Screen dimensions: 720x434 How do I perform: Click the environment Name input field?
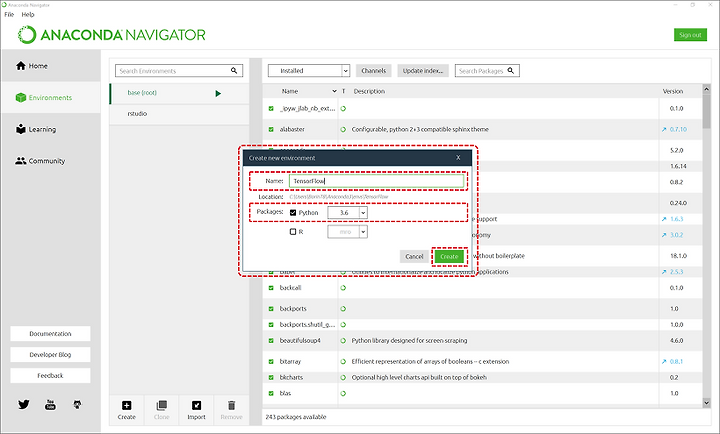(x=377, y=181)
